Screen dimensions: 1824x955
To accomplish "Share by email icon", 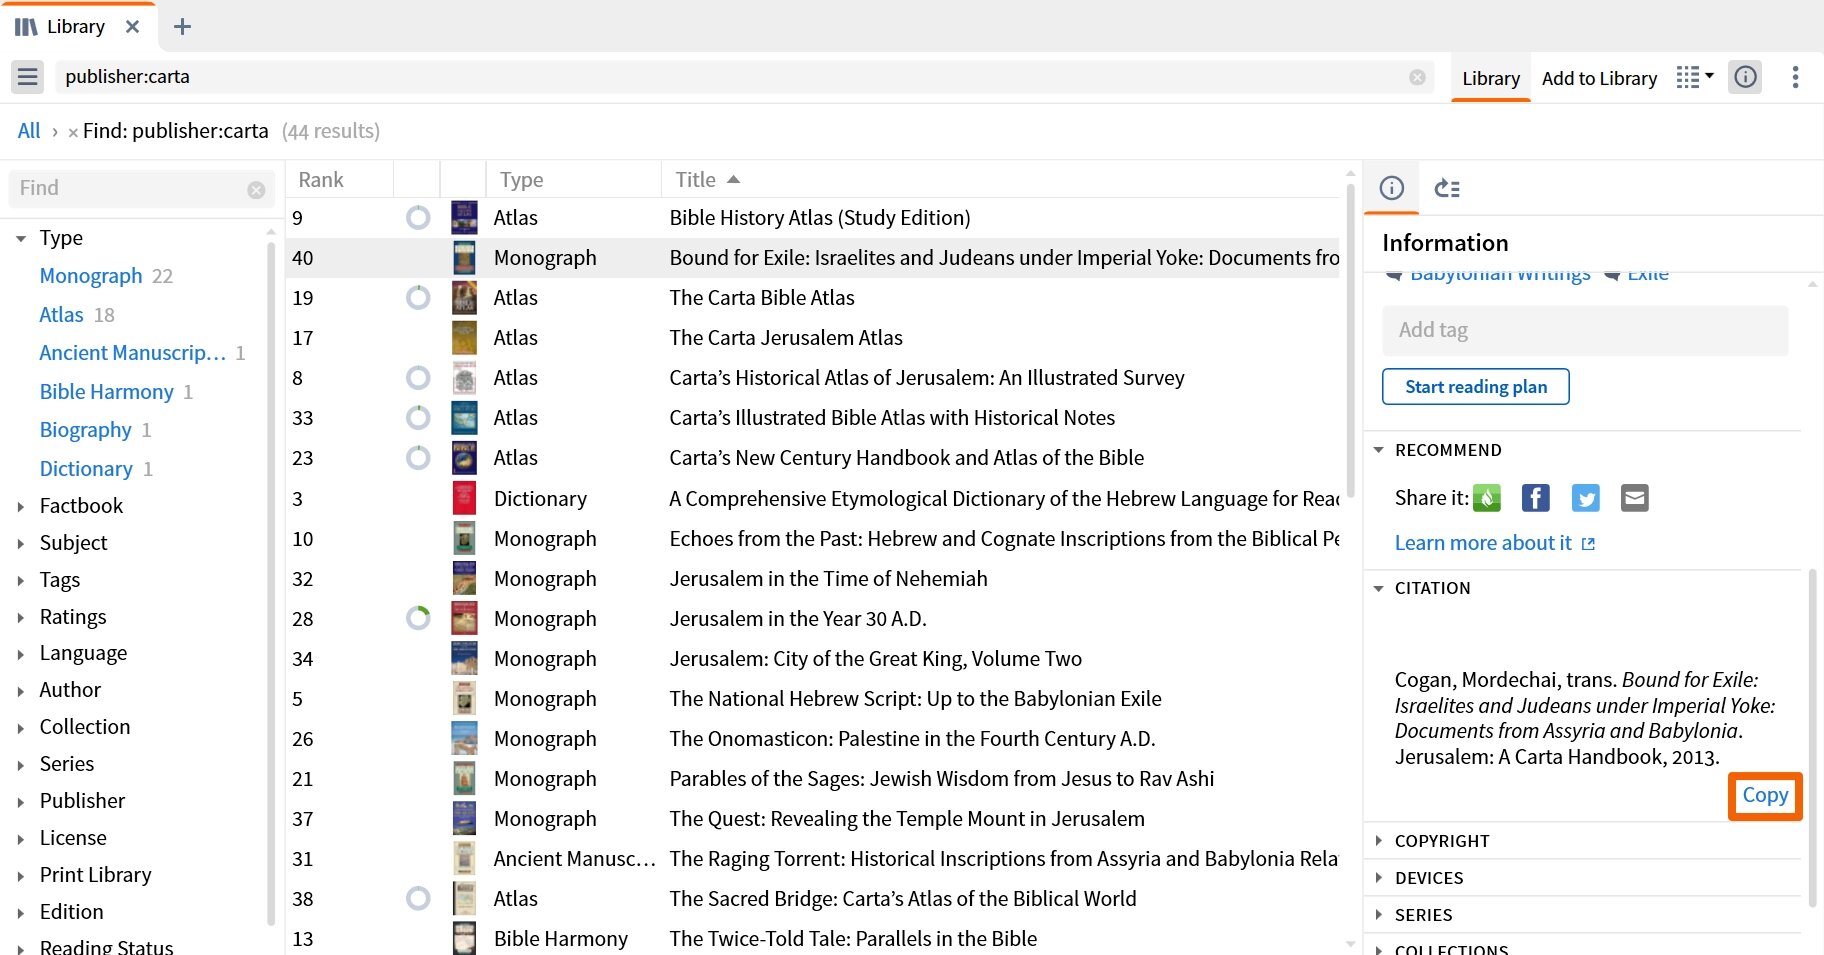I will coord(1634,498).
